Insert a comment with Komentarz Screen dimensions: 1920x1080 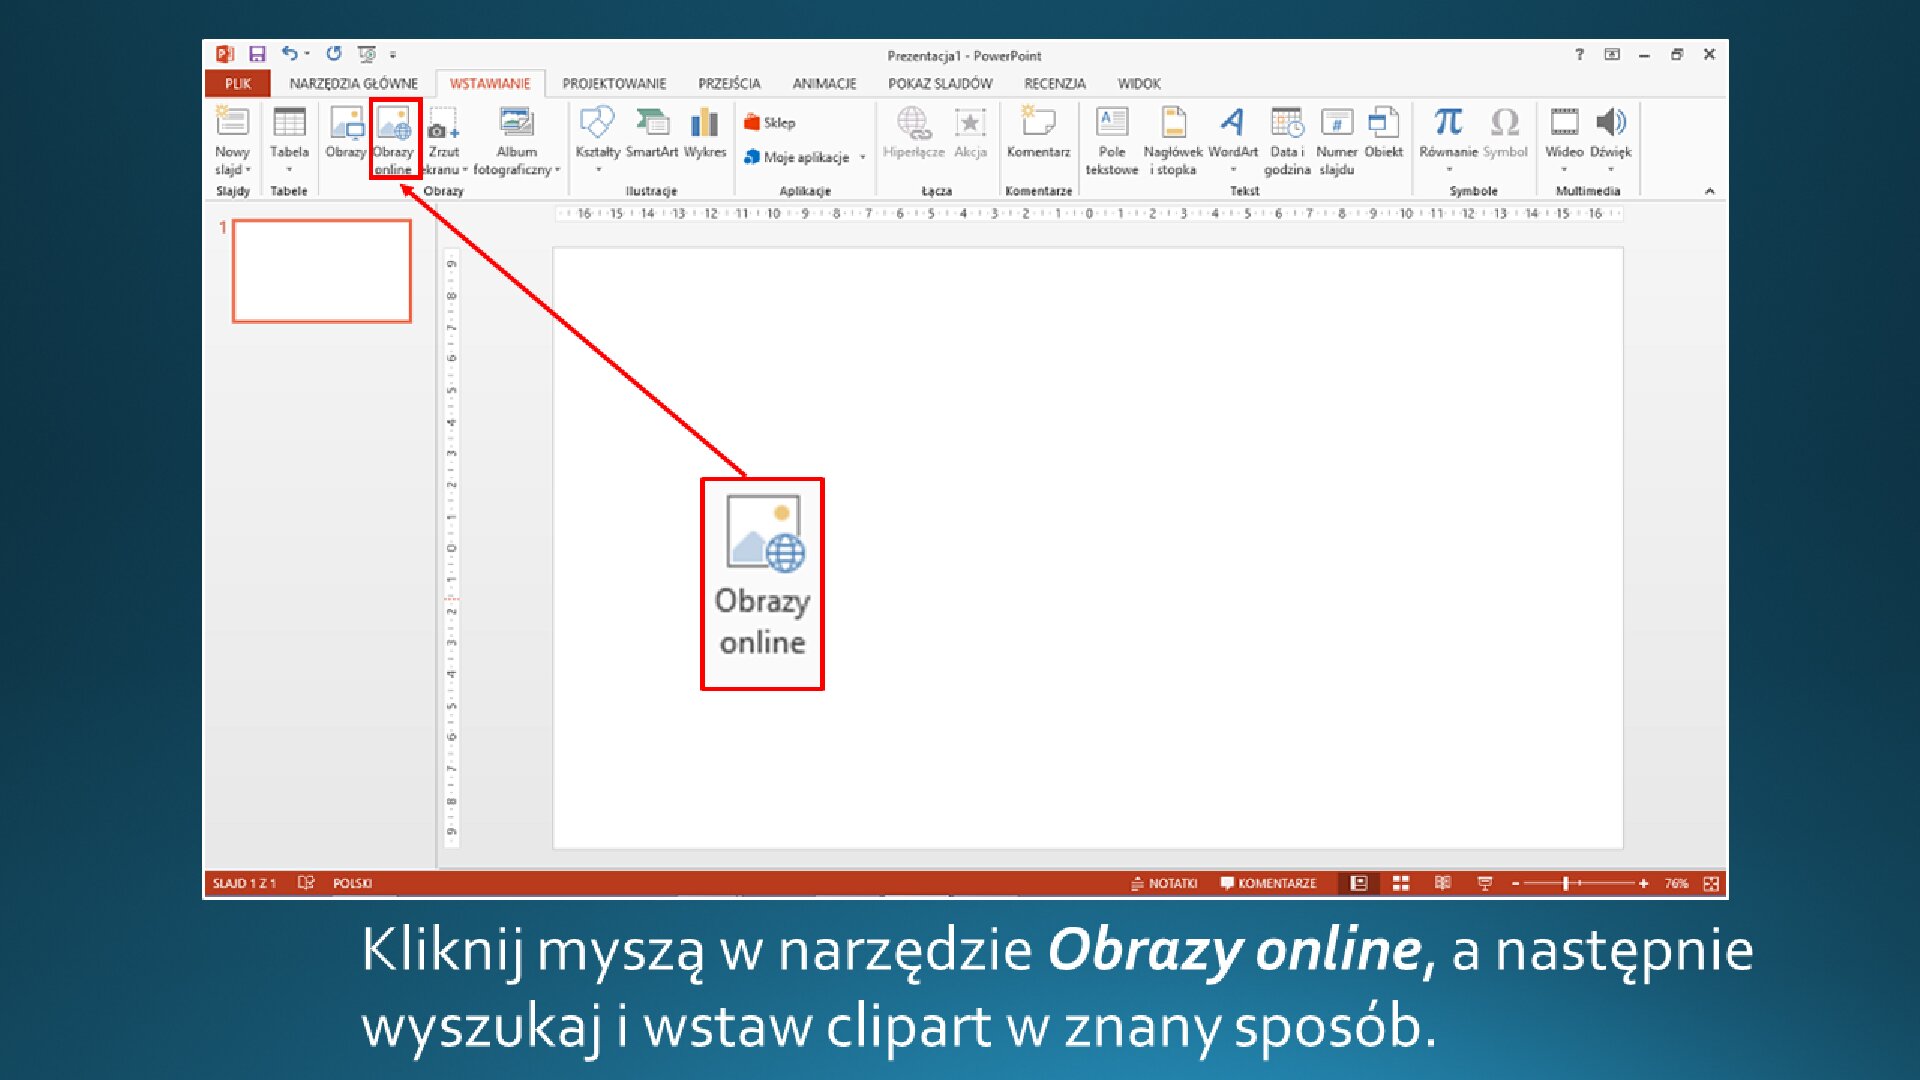tap(1038, 135)
